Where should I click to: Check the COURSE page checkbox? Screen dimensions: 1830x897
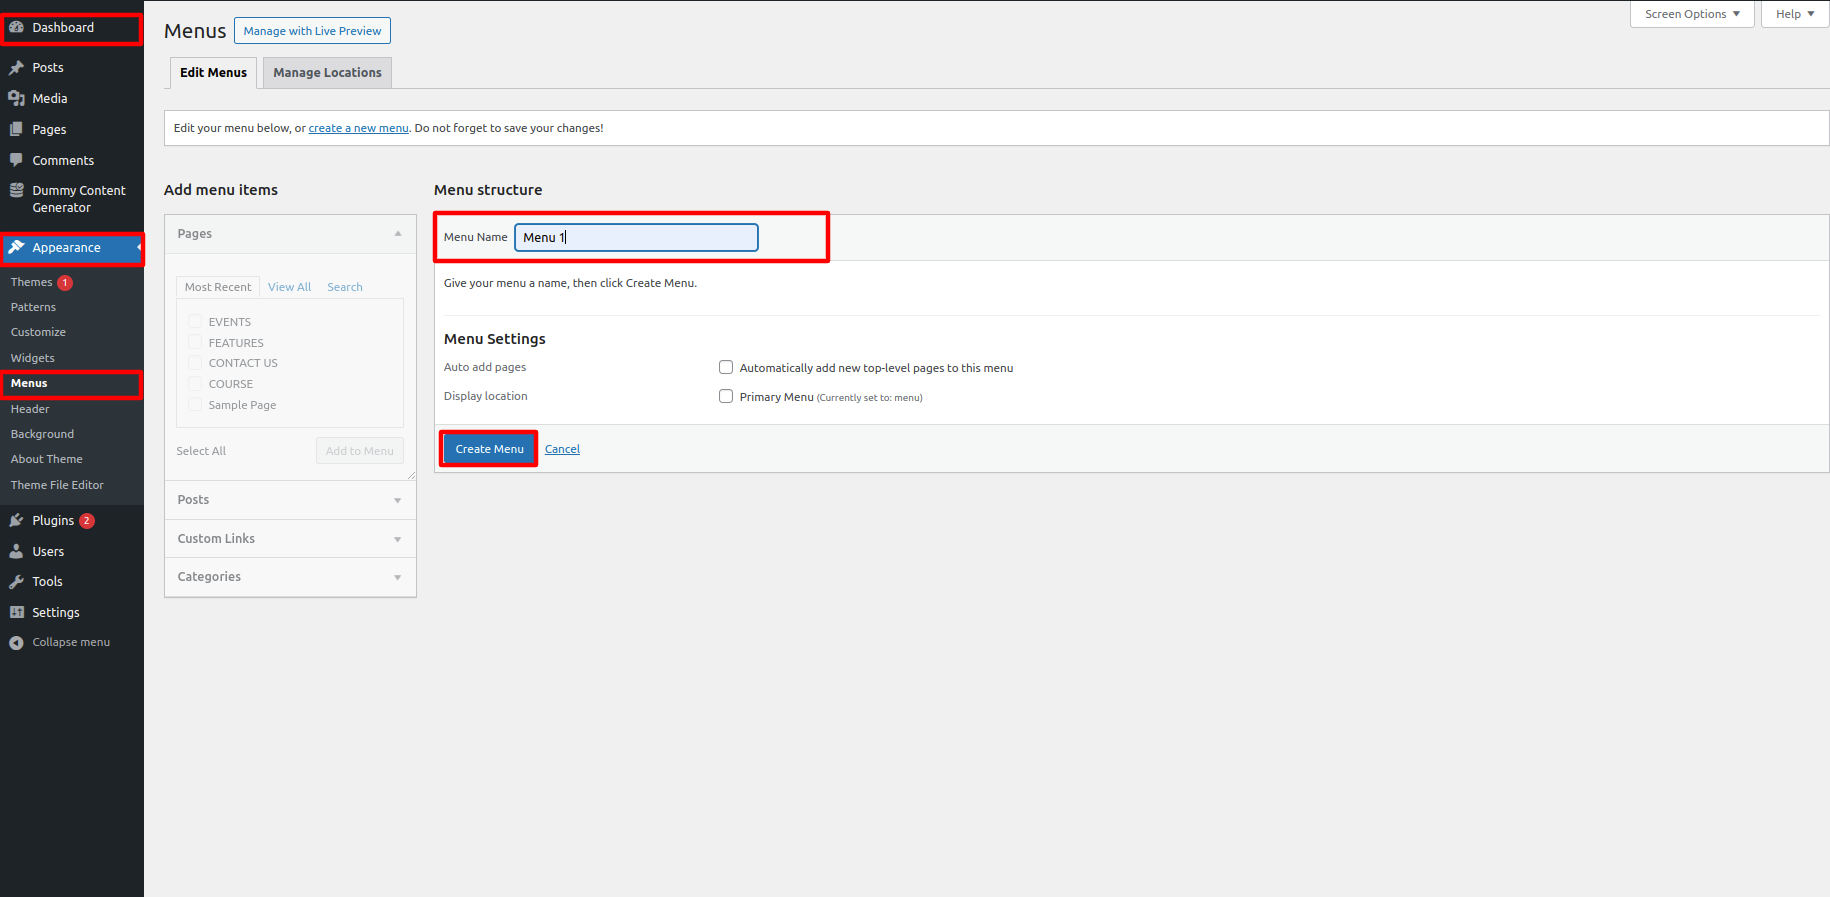195,383
